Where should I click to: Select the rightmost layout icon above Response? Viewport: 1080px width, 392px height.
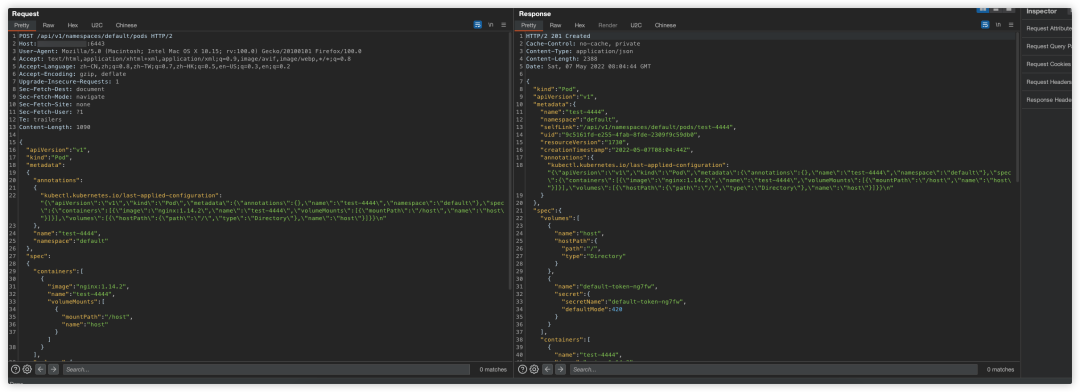click(1010, 10)
